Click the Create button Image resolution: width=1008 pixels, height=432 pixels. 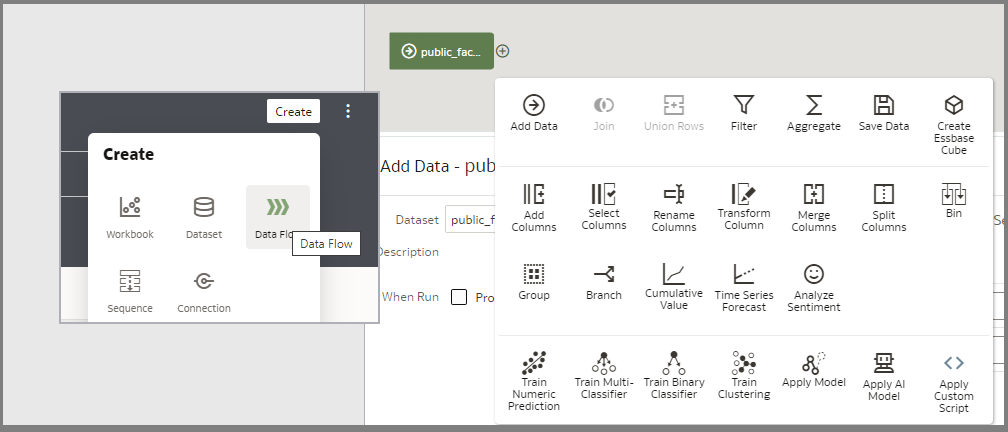[293, 111]
